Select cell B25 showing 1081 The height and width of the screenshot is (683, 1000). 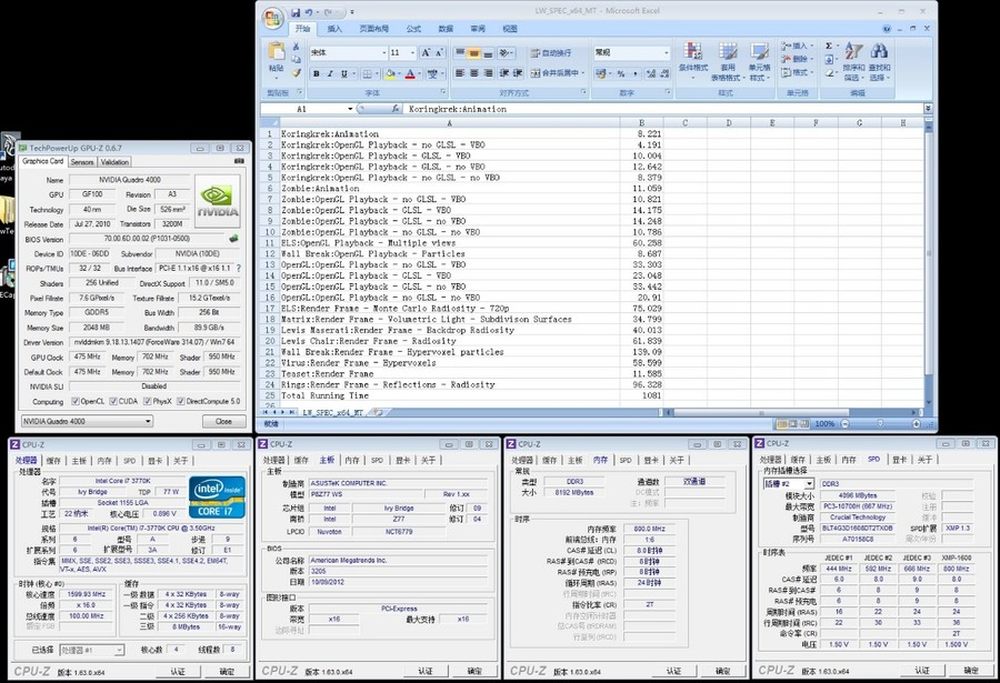tap(642, 395)
